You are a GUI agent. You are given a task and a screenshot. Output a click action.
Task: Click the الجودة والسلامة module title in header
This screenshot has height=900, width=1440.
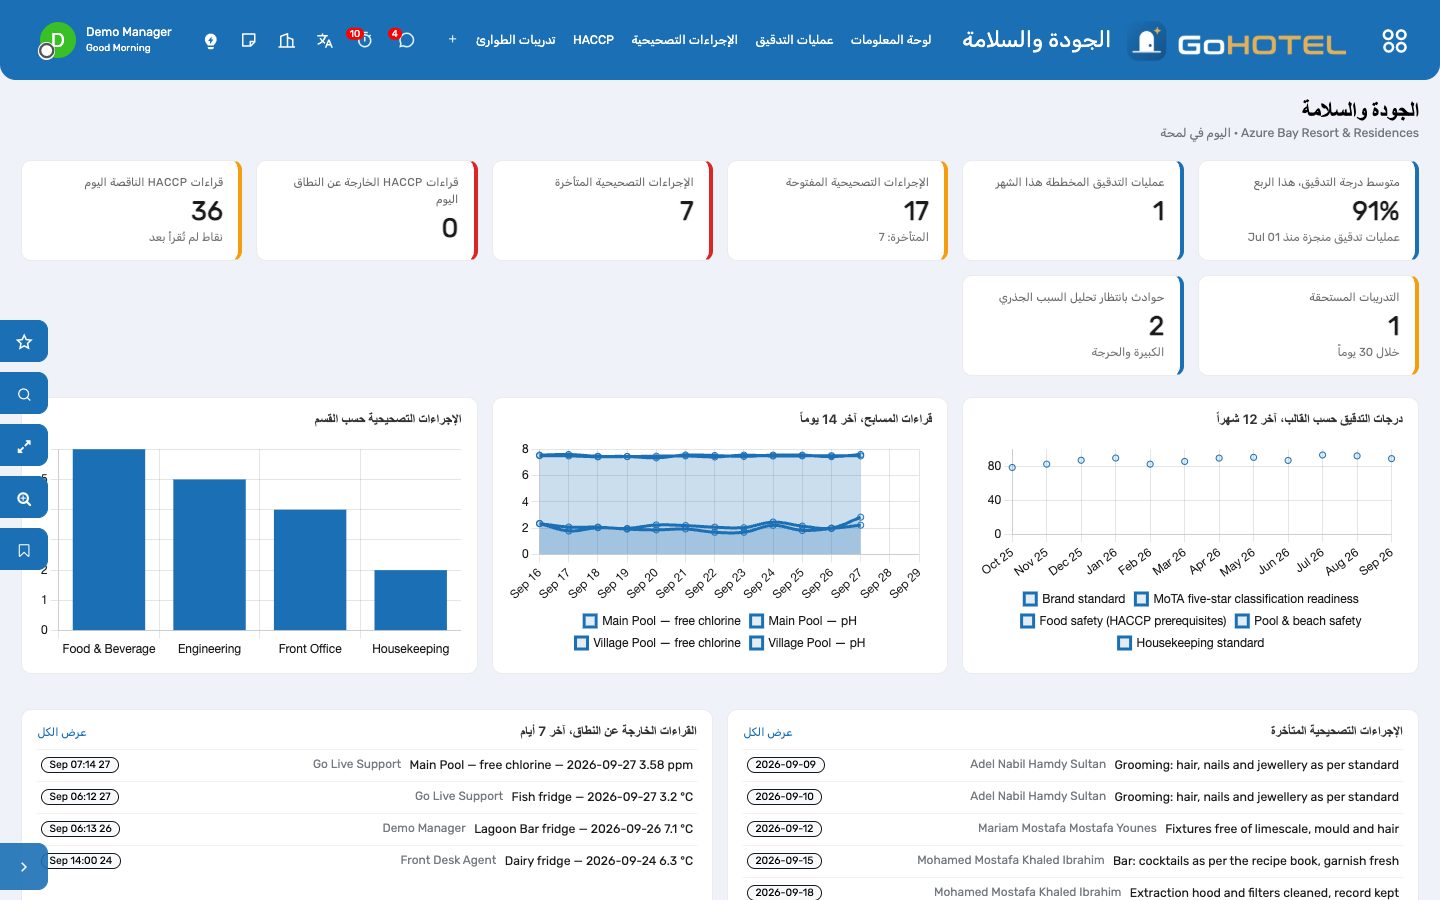tap(1036, 40)
